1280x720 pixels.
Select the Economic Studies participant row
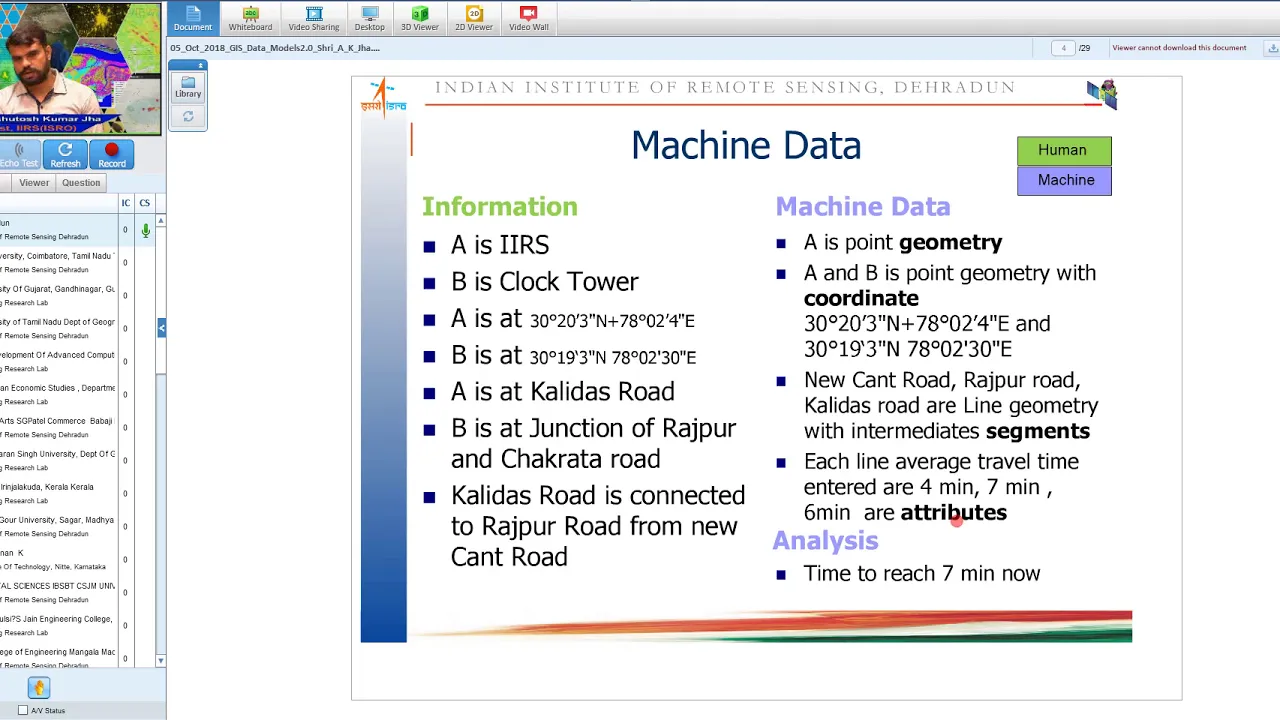[58, 395]
